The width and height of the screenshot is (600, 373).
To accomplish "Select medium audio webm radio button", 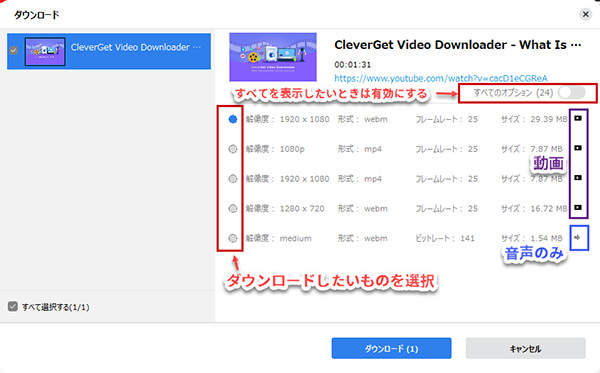I will pos(233,238).
